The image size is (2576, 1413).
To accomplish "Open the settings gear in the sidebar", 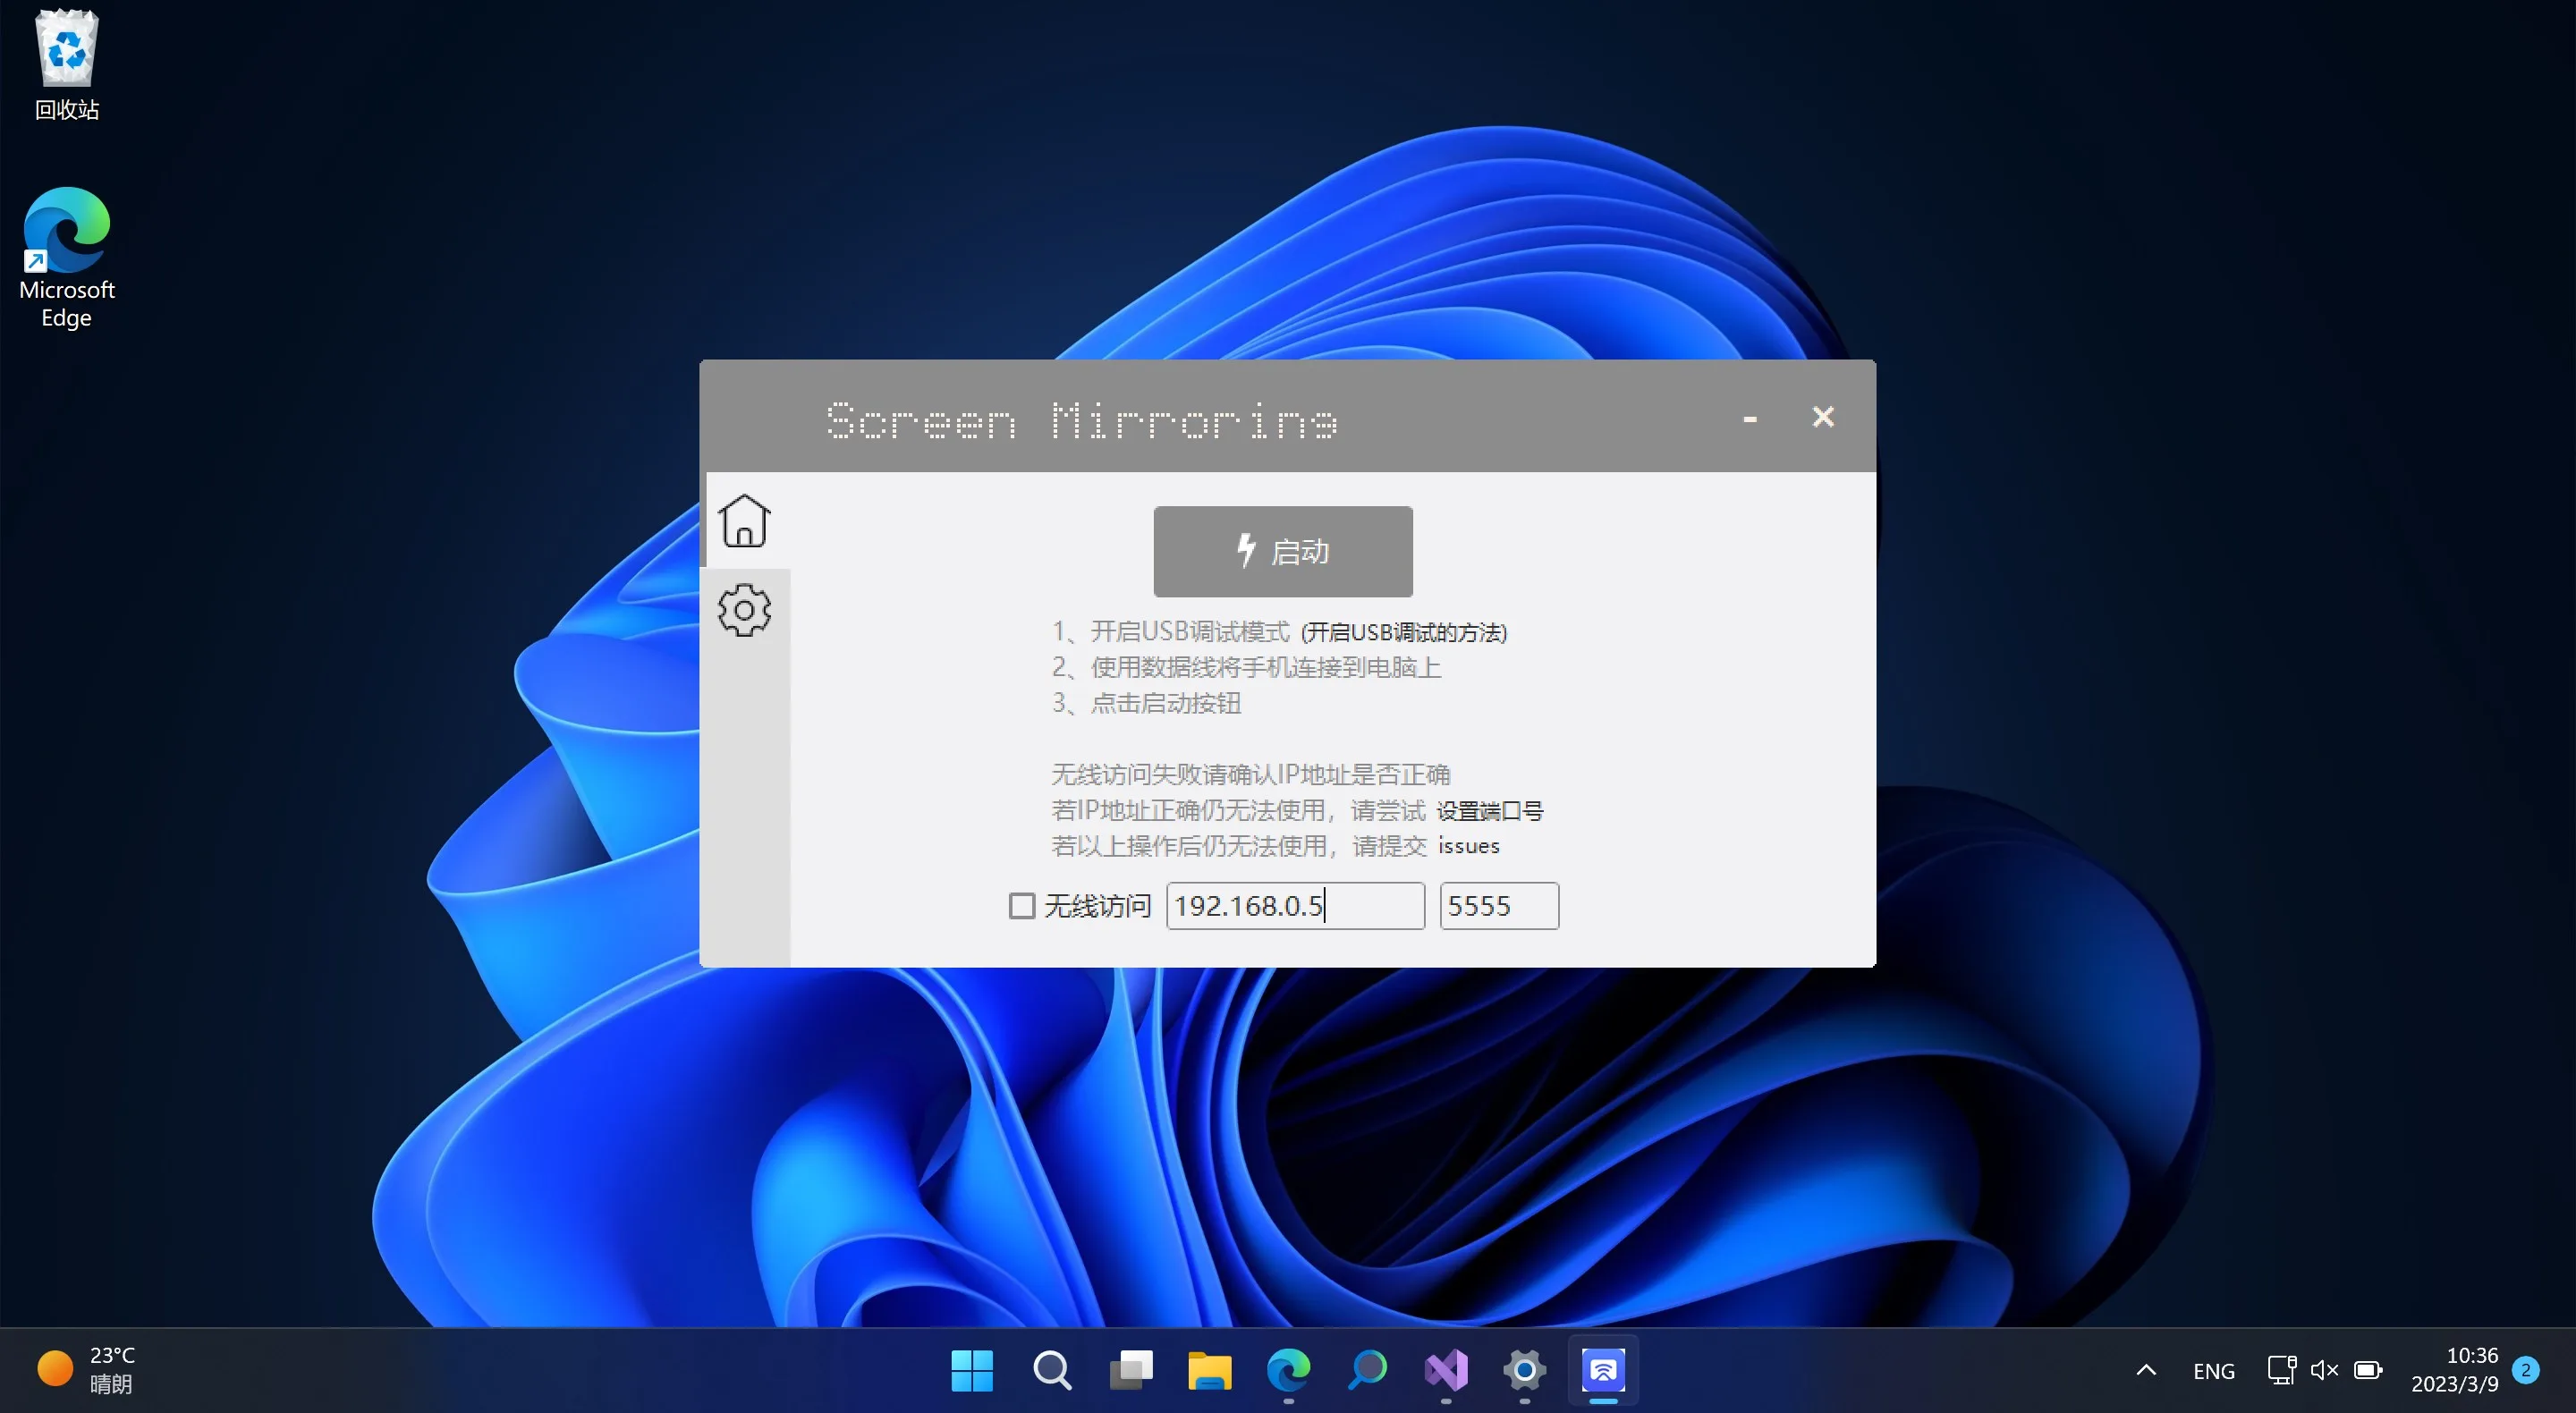I will [x=744, y=610].
